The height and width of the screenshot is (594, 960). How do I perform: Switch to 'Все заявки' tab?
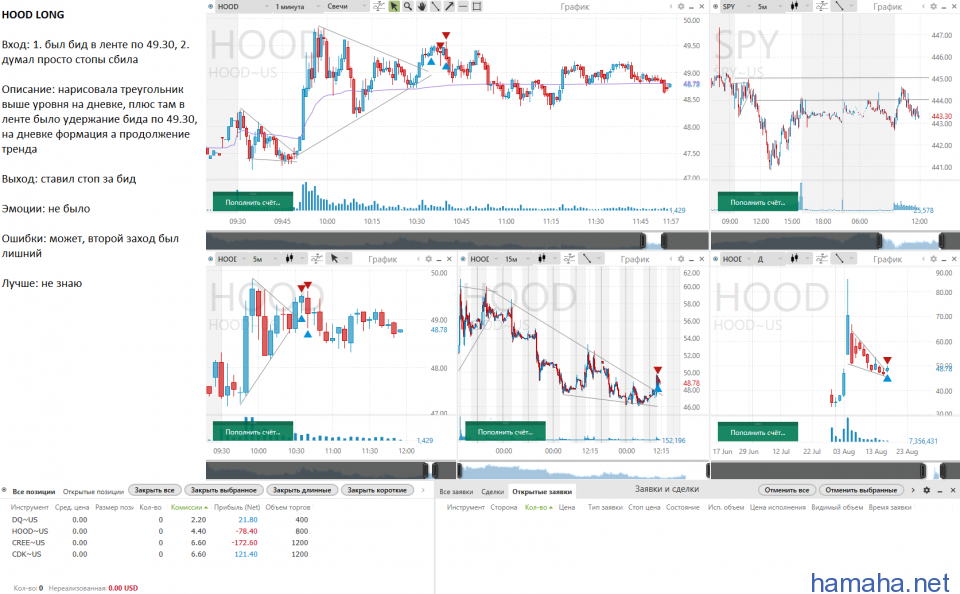(456, 491)
